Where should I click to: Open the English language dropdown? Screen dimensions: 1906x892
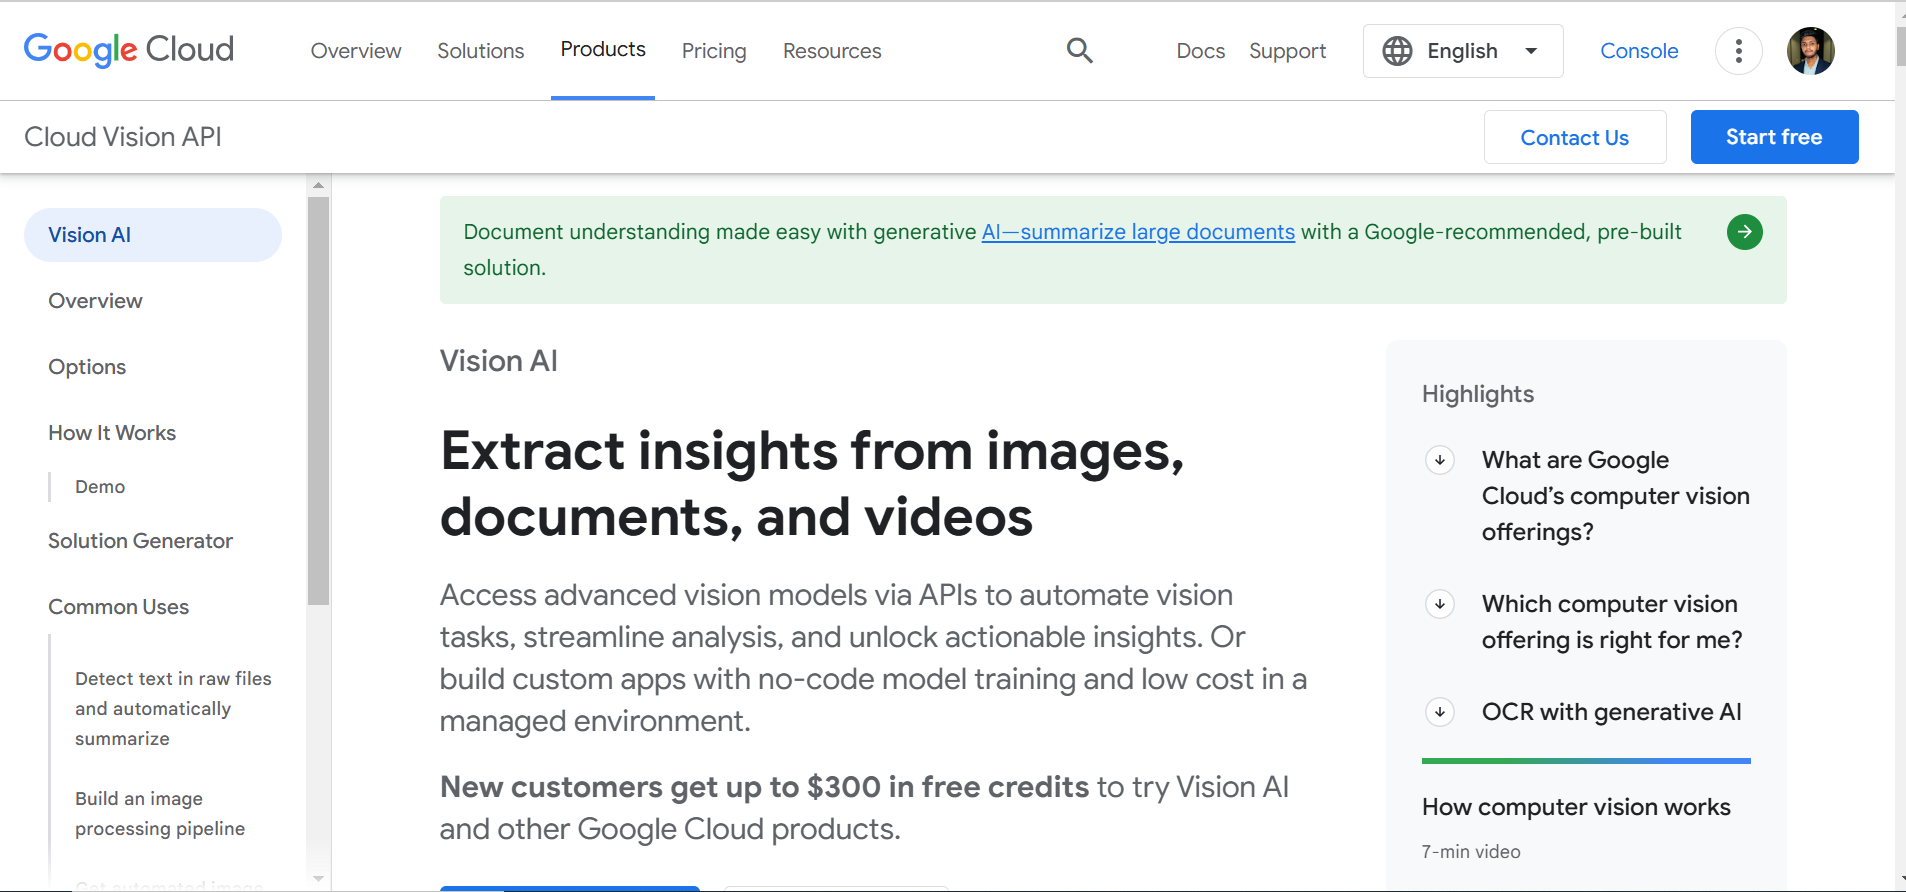pos(1463,51)
